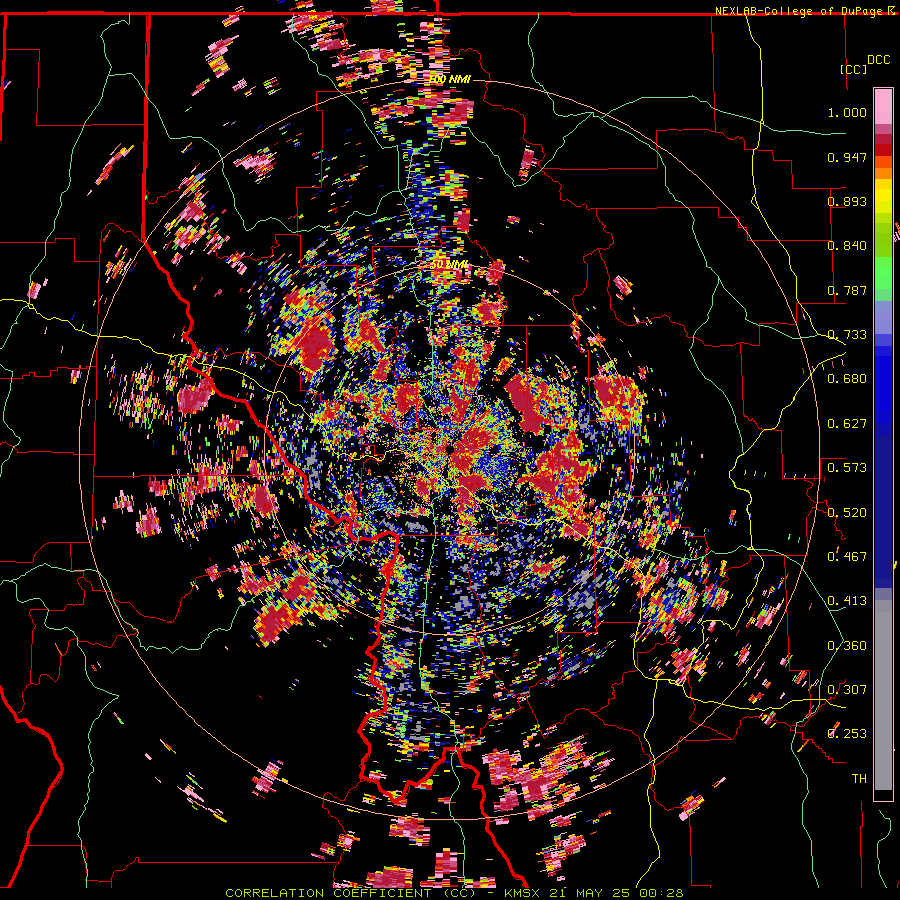Click the 0.893 scale value
This screenshot has width=900, height=900.
(x=847, y=201)
